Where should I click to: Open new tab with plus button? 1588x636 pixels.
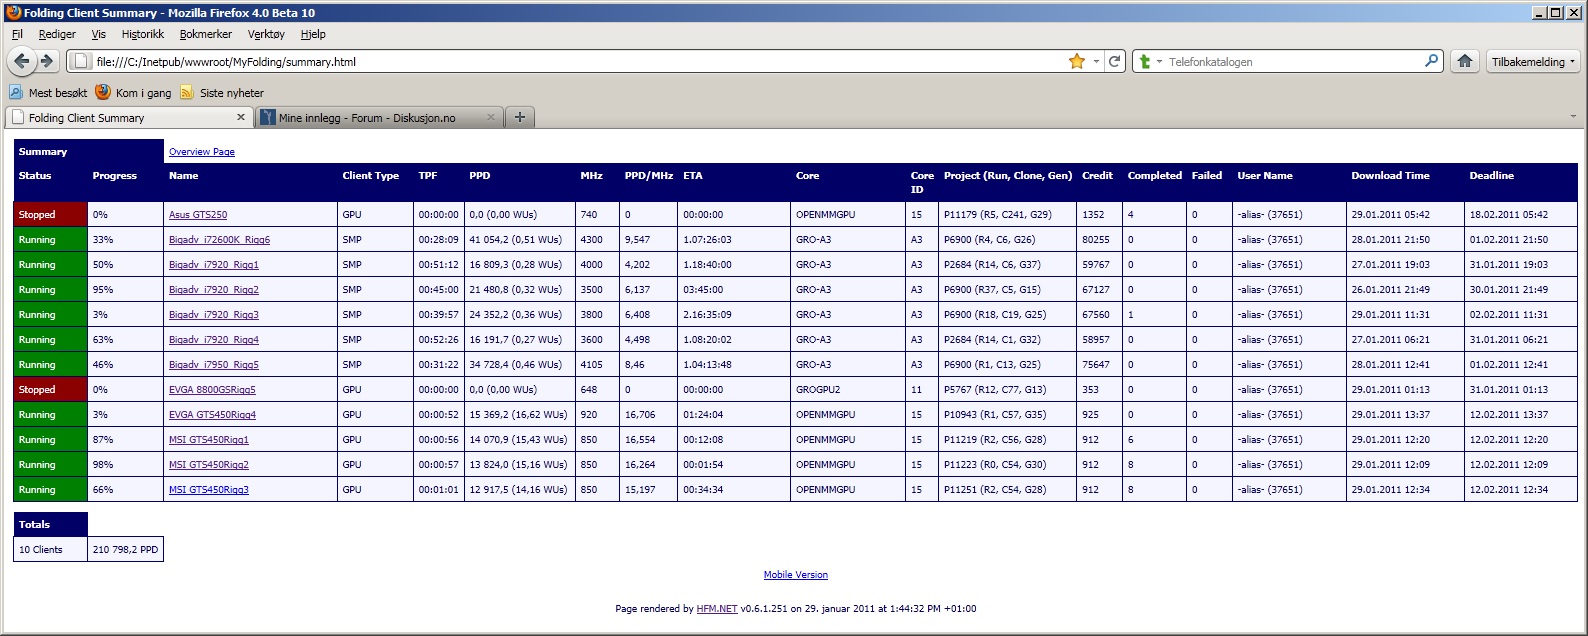point(519,117)
